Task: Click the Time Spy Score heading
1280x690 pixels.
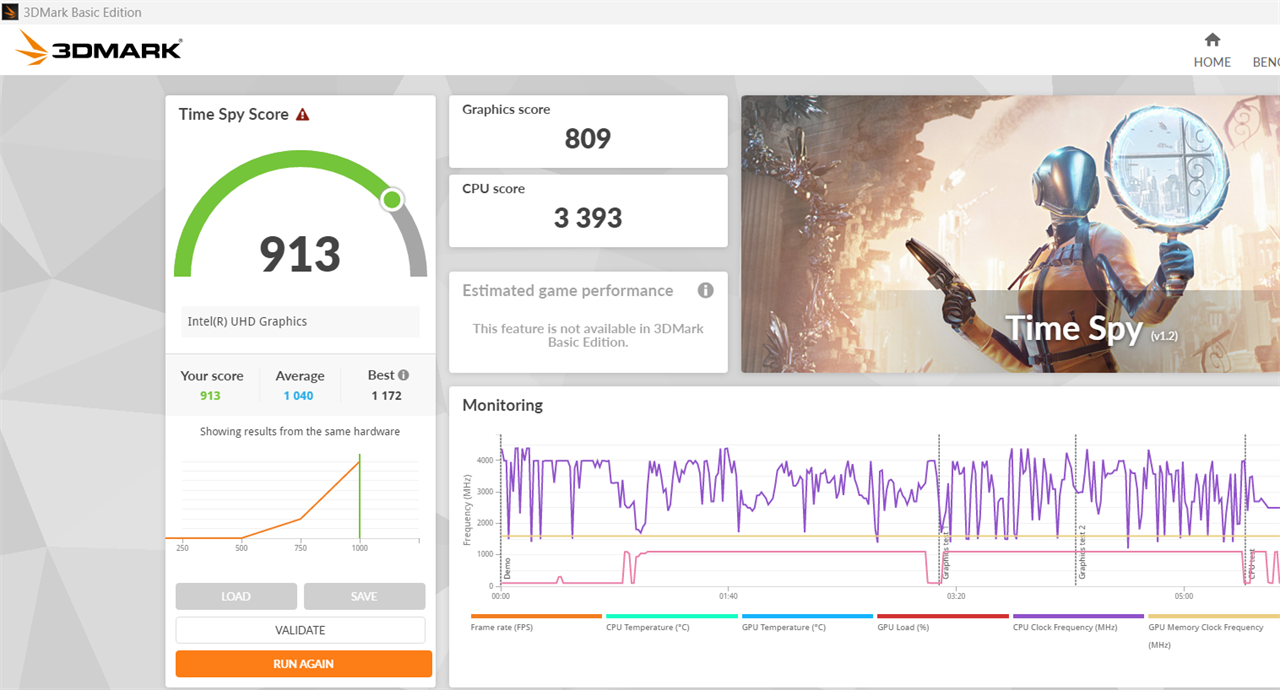Action: (234, 115)
